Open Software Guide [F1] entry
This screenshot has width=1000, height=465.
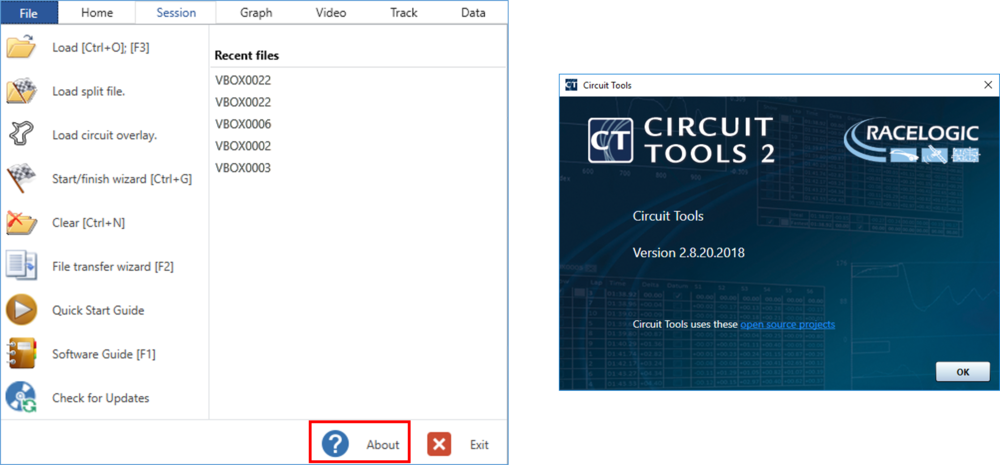coord(104,354)
